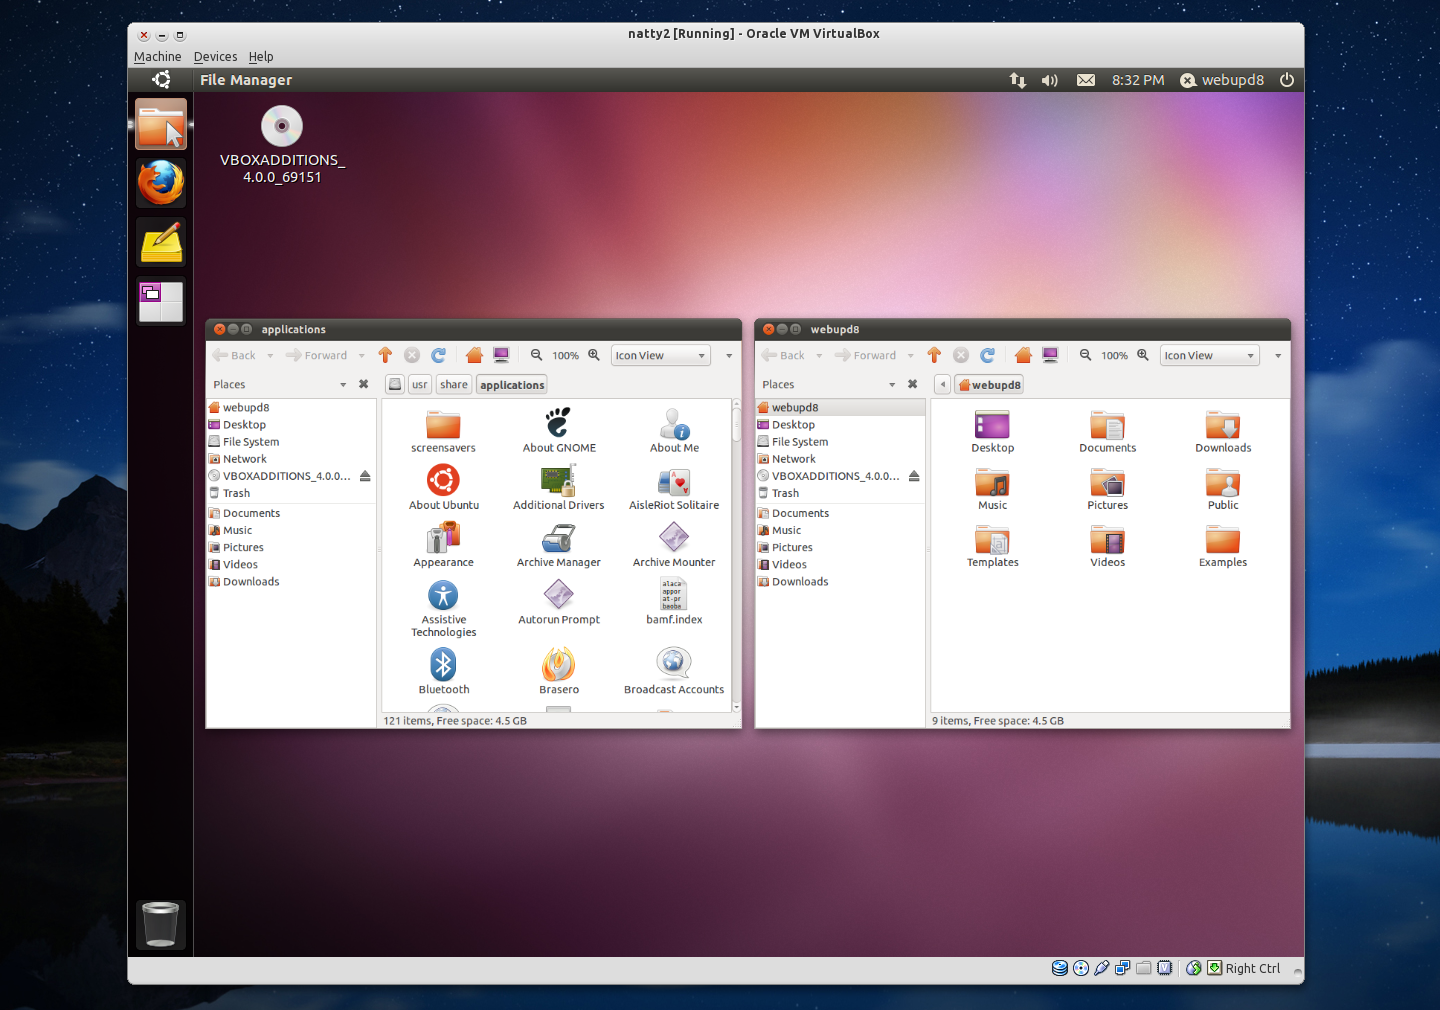Open the Home folder launcher icon
The height and width of the screenshot is (1010, 1440).
(161, 125)
